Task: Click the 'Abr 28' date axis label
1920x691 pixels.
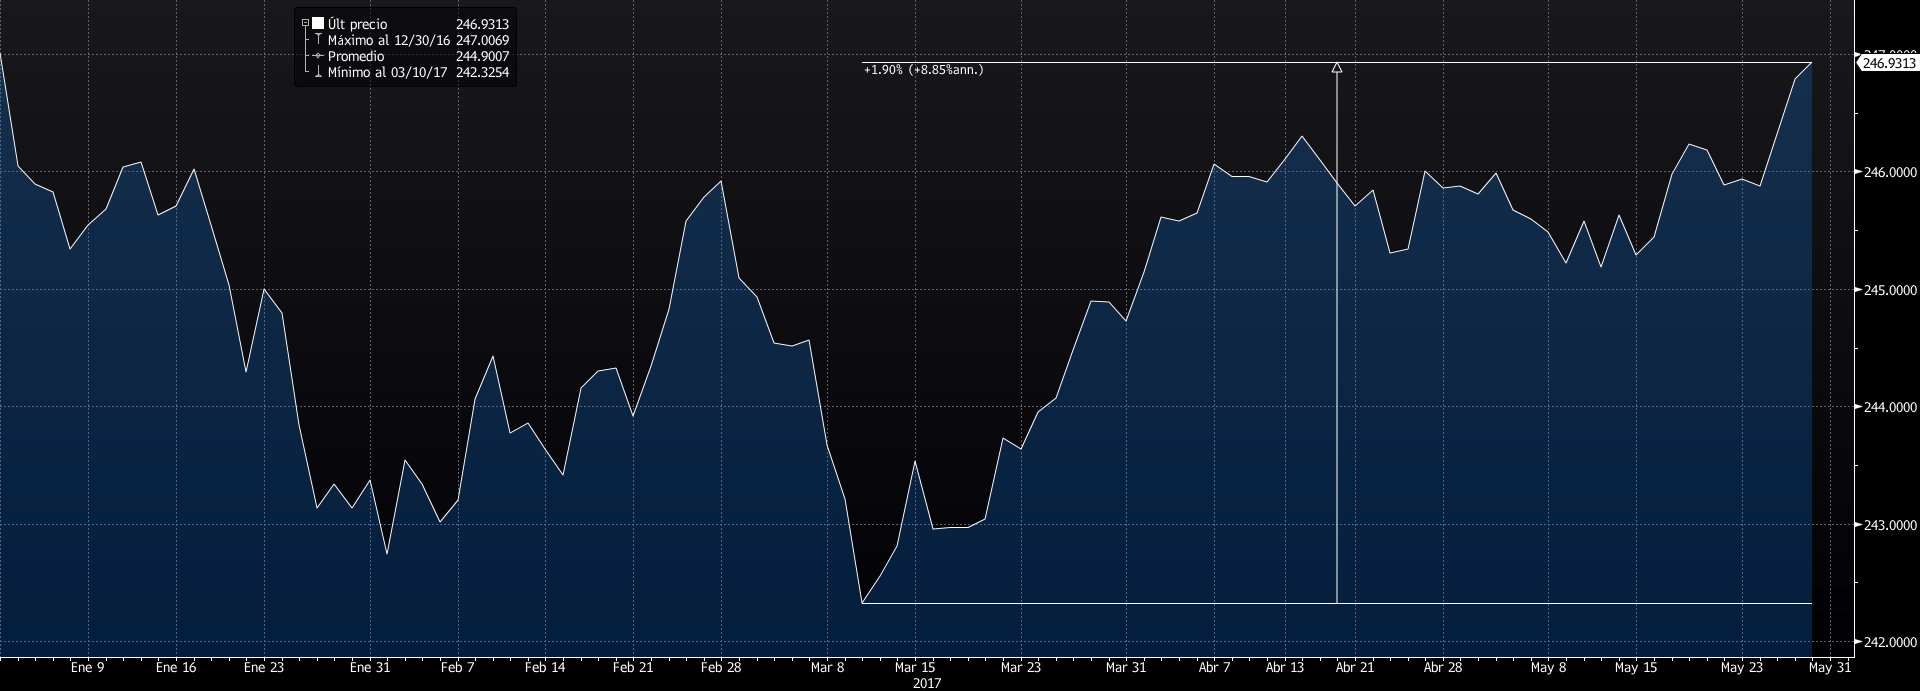Action: [x=1443, y=668]
